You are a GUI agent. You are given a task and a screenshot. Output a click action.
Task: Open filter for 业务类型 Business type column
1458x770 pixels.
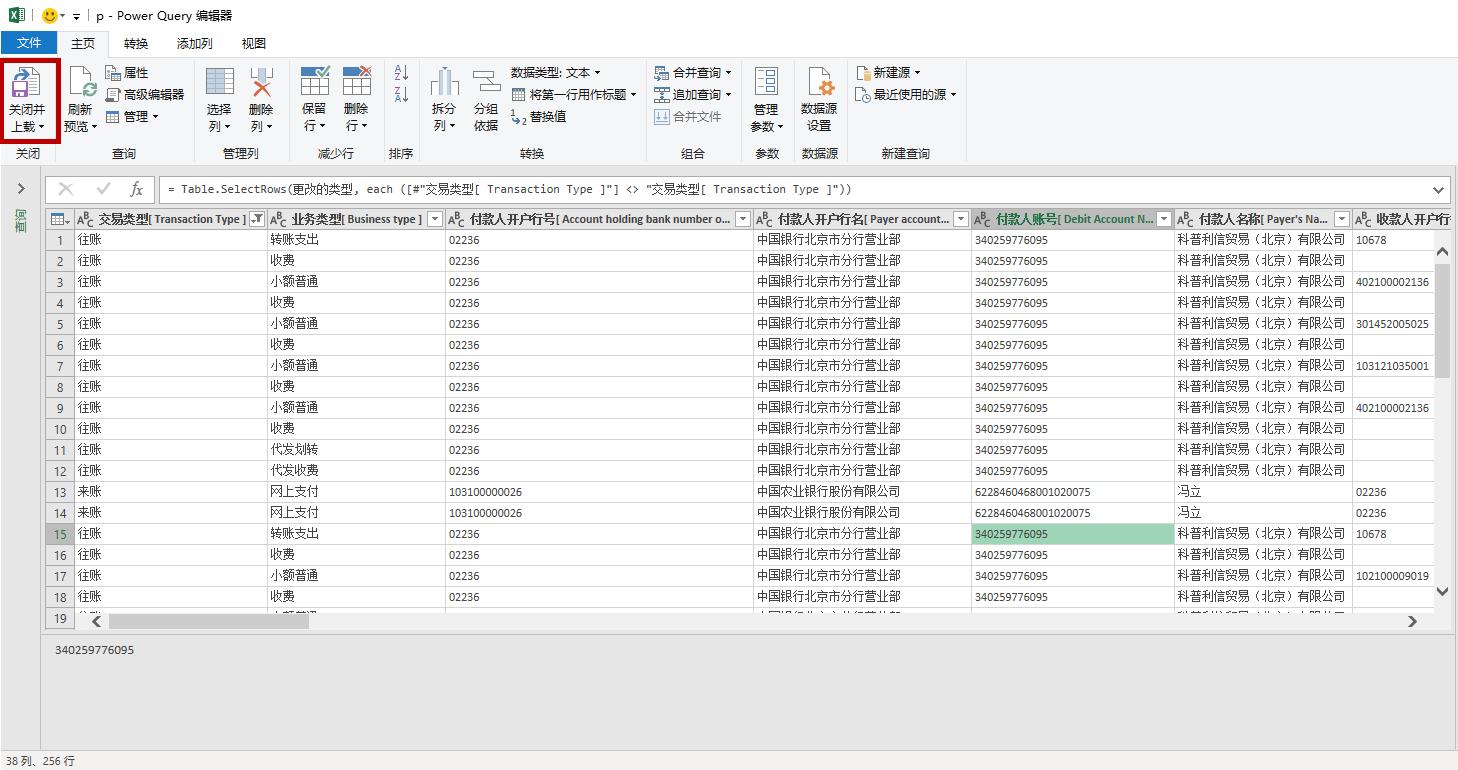point(434,219)
